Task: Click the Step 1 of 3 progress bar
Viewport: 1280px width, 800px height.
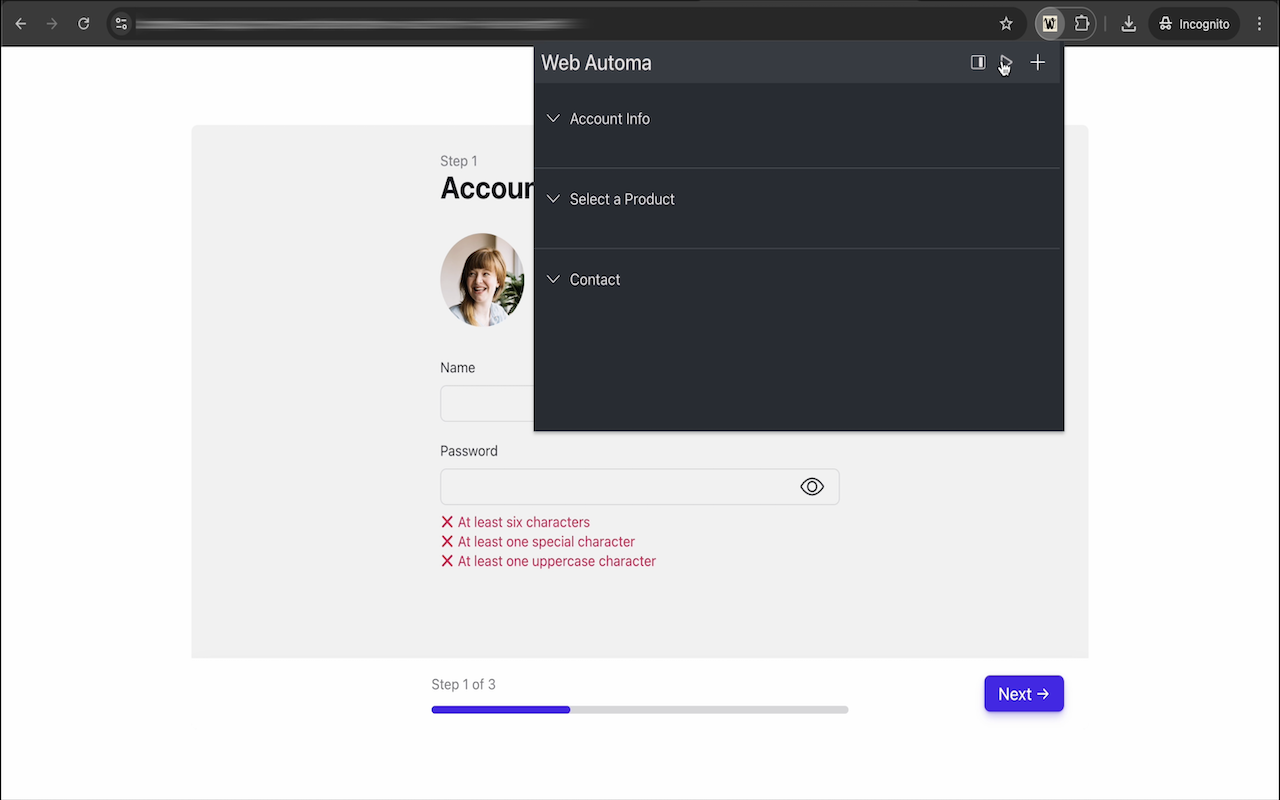Action: click(639, 709)
